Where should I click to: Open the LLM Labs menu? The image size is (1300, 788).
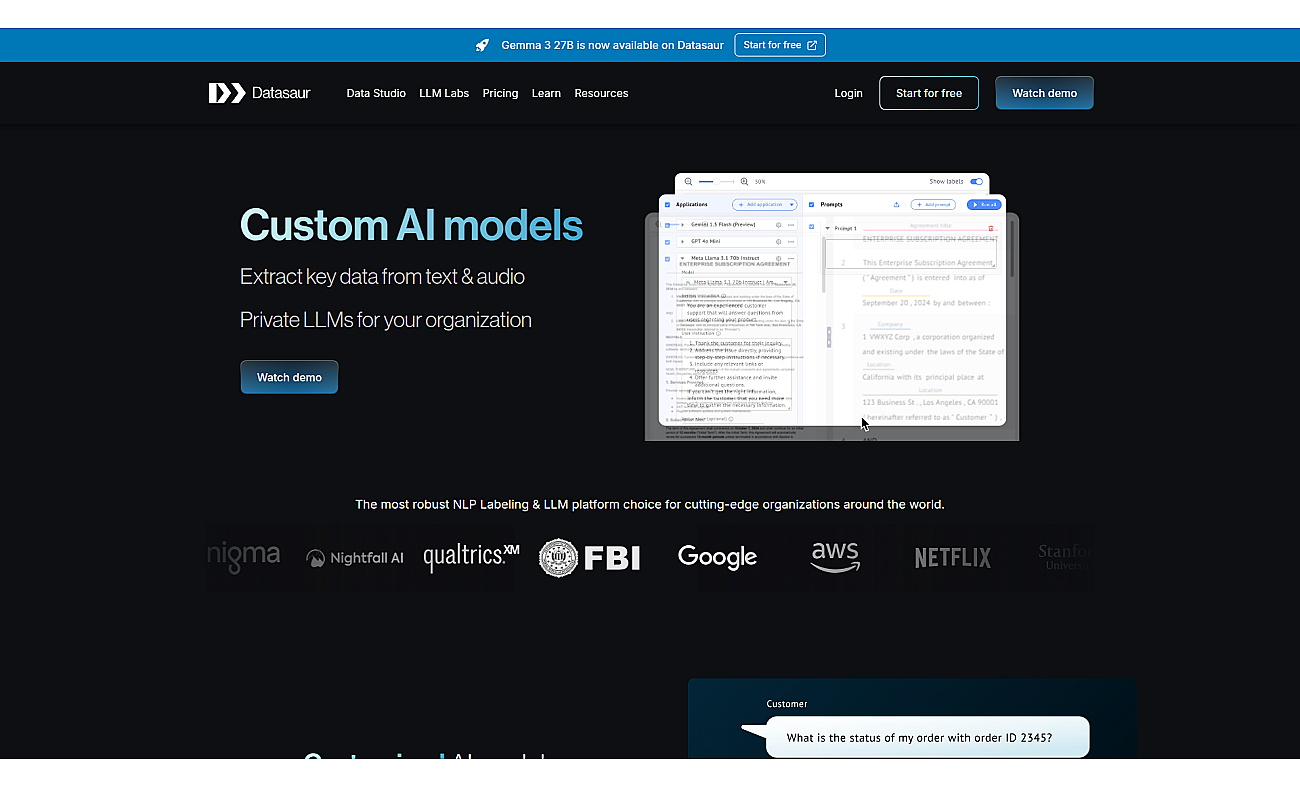click(444, 93)
